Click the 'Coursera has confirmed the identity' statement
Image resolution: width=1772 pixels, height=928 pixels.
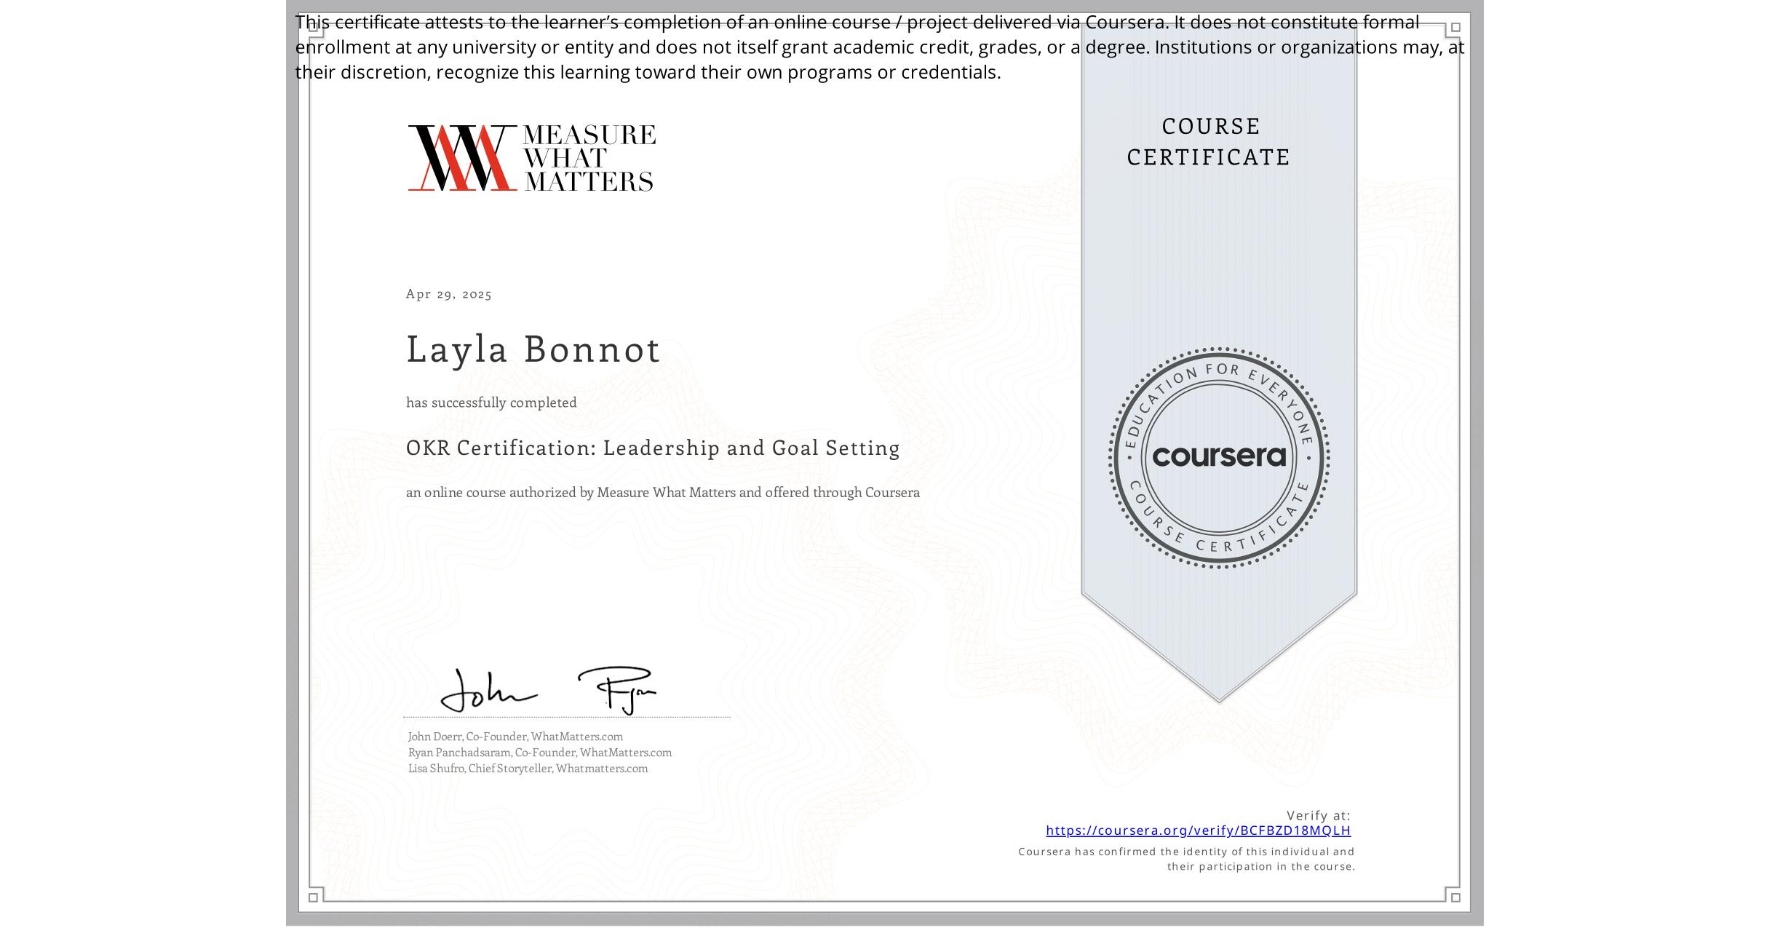coord(1187,859)
